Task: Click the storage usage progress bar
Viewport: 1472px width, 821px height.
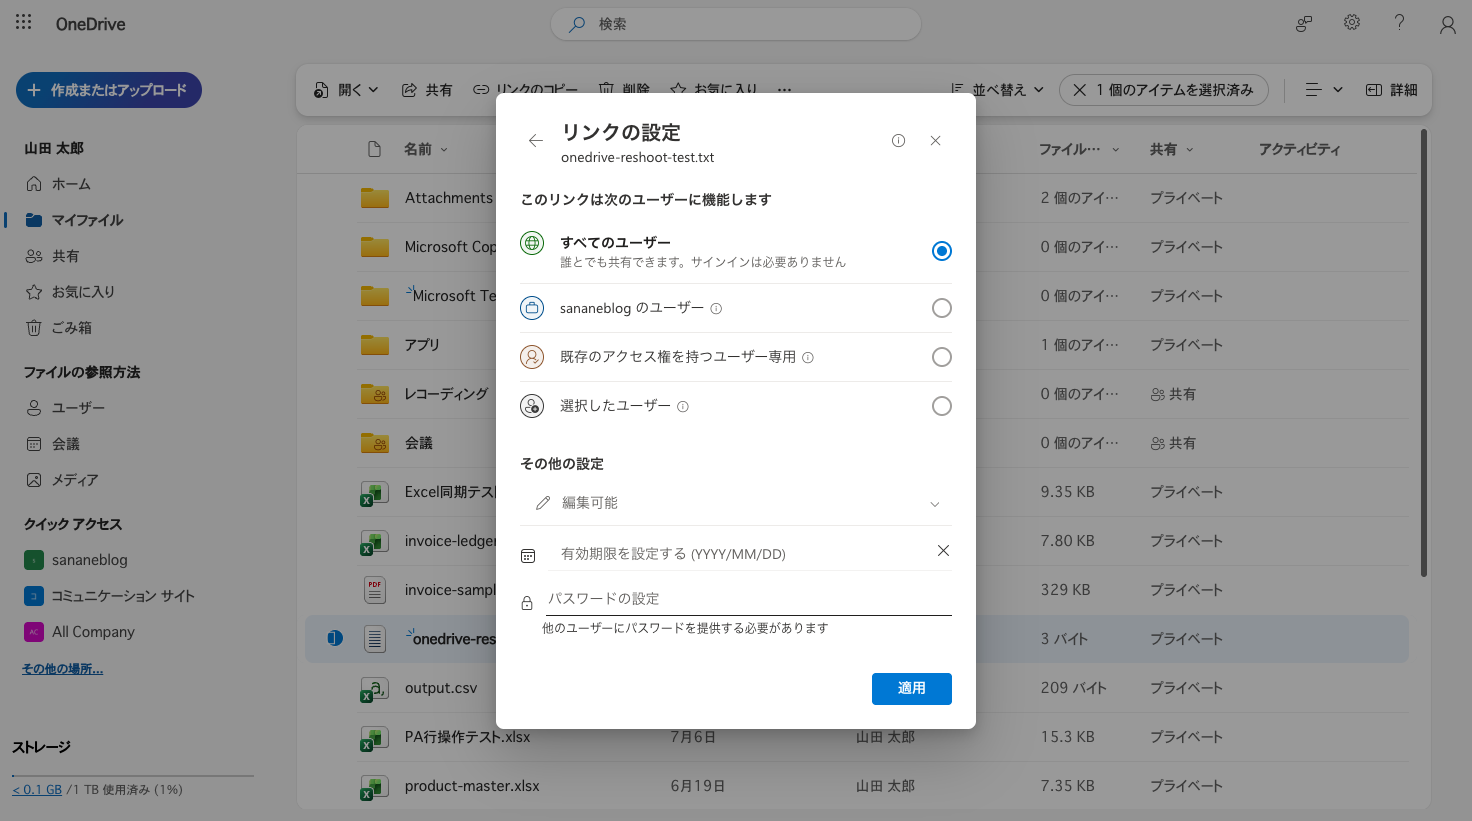Action: coord(133,776)
